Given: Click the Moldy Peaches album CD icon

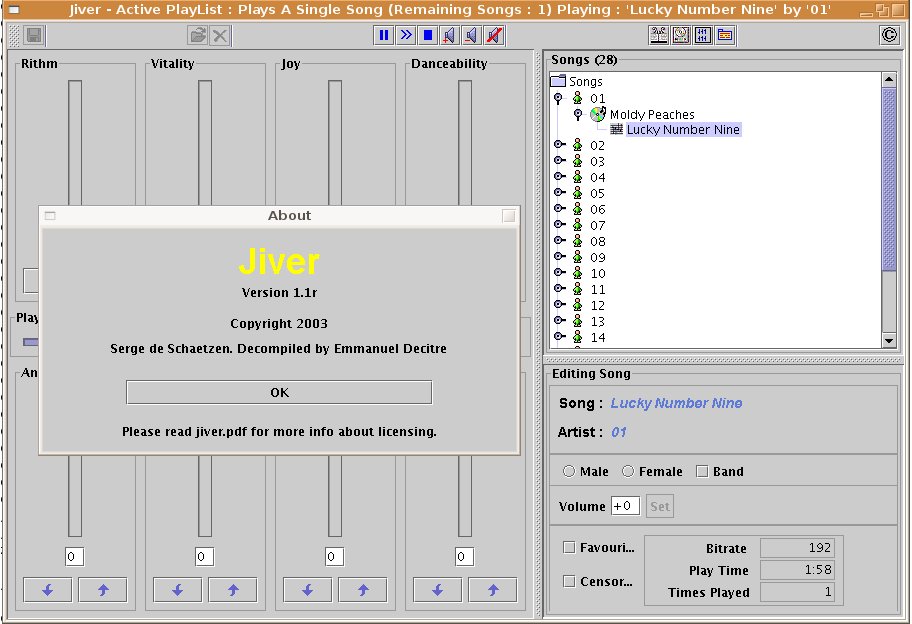Looking at the screenshot, I should click(x=598, y=114).
